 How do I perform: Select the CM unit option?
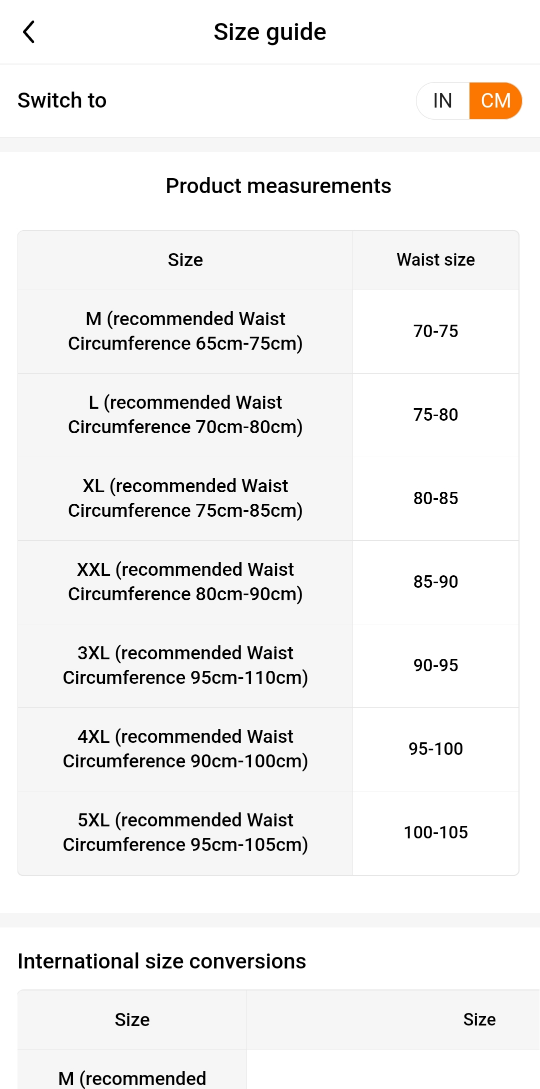coord(496,101)
